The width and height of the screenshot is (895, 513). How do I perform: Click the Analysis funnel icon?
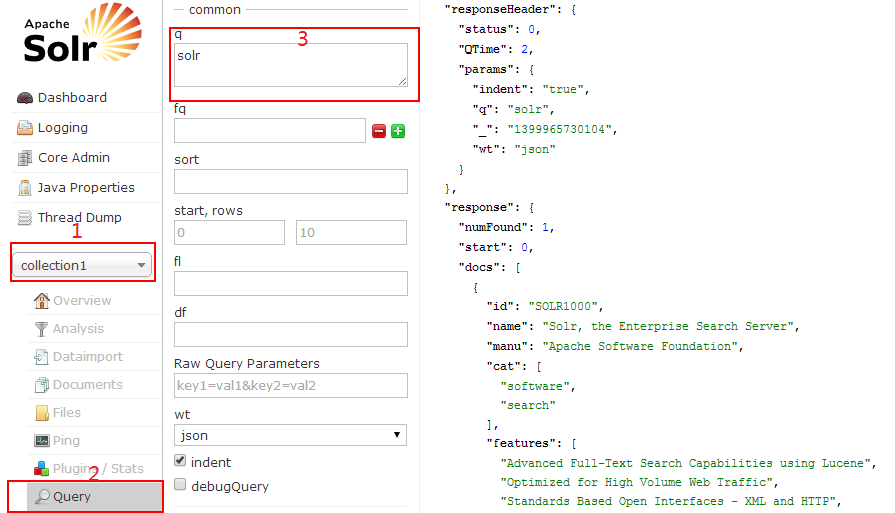pyautogui.click(x=42, y=329)
